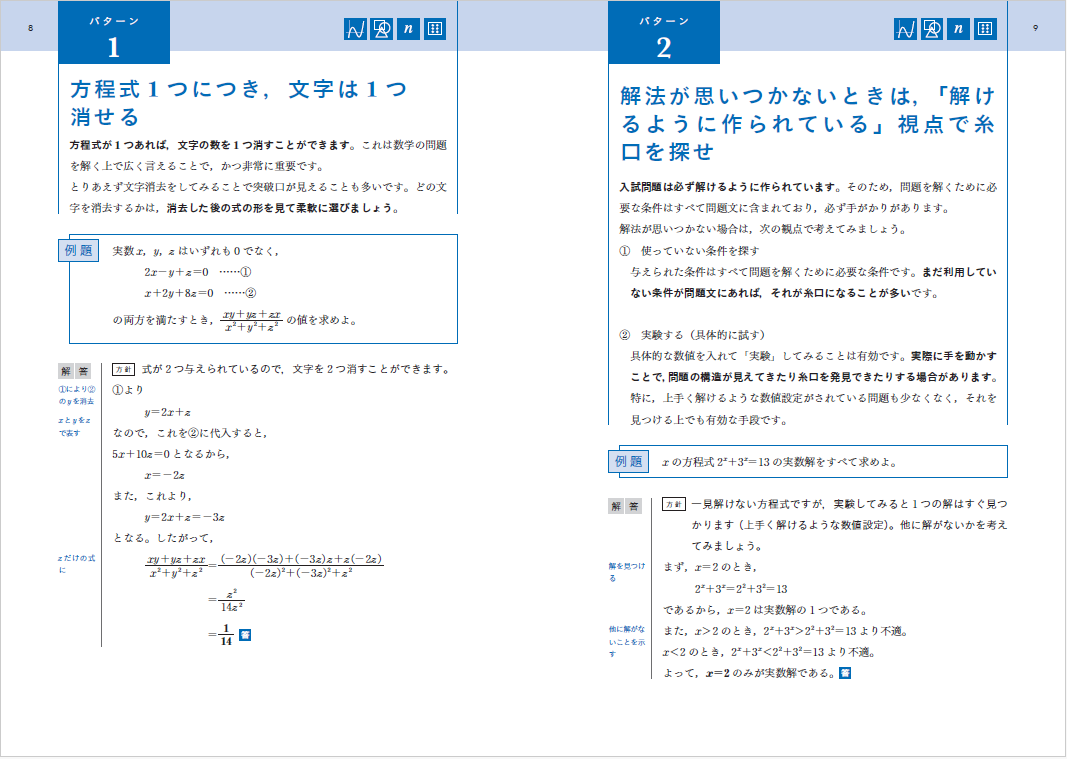Click the italic n icon in Pattern 1 header
1067x759 pixels.
pos(408,29)
